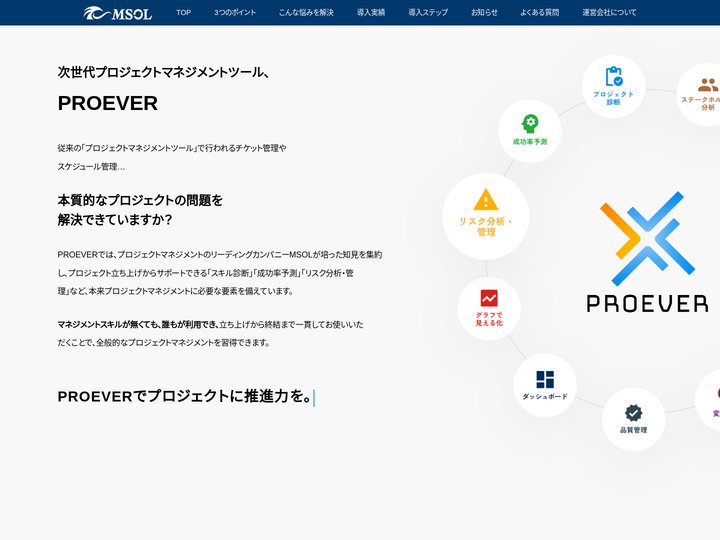Click the リスク分析・管理 warning triangle icon
720x540 pixels.
[485, 199]
